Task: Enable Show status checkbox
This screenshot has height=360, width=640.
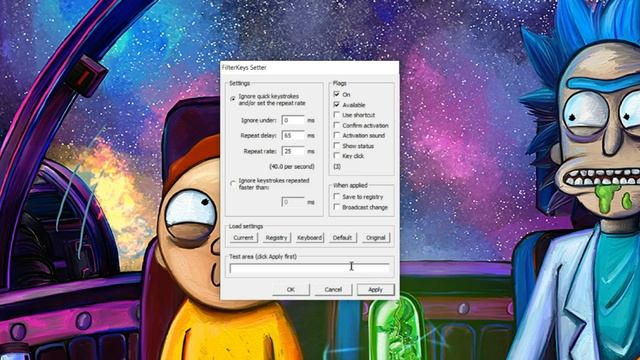Action: [x=337, y=145]
